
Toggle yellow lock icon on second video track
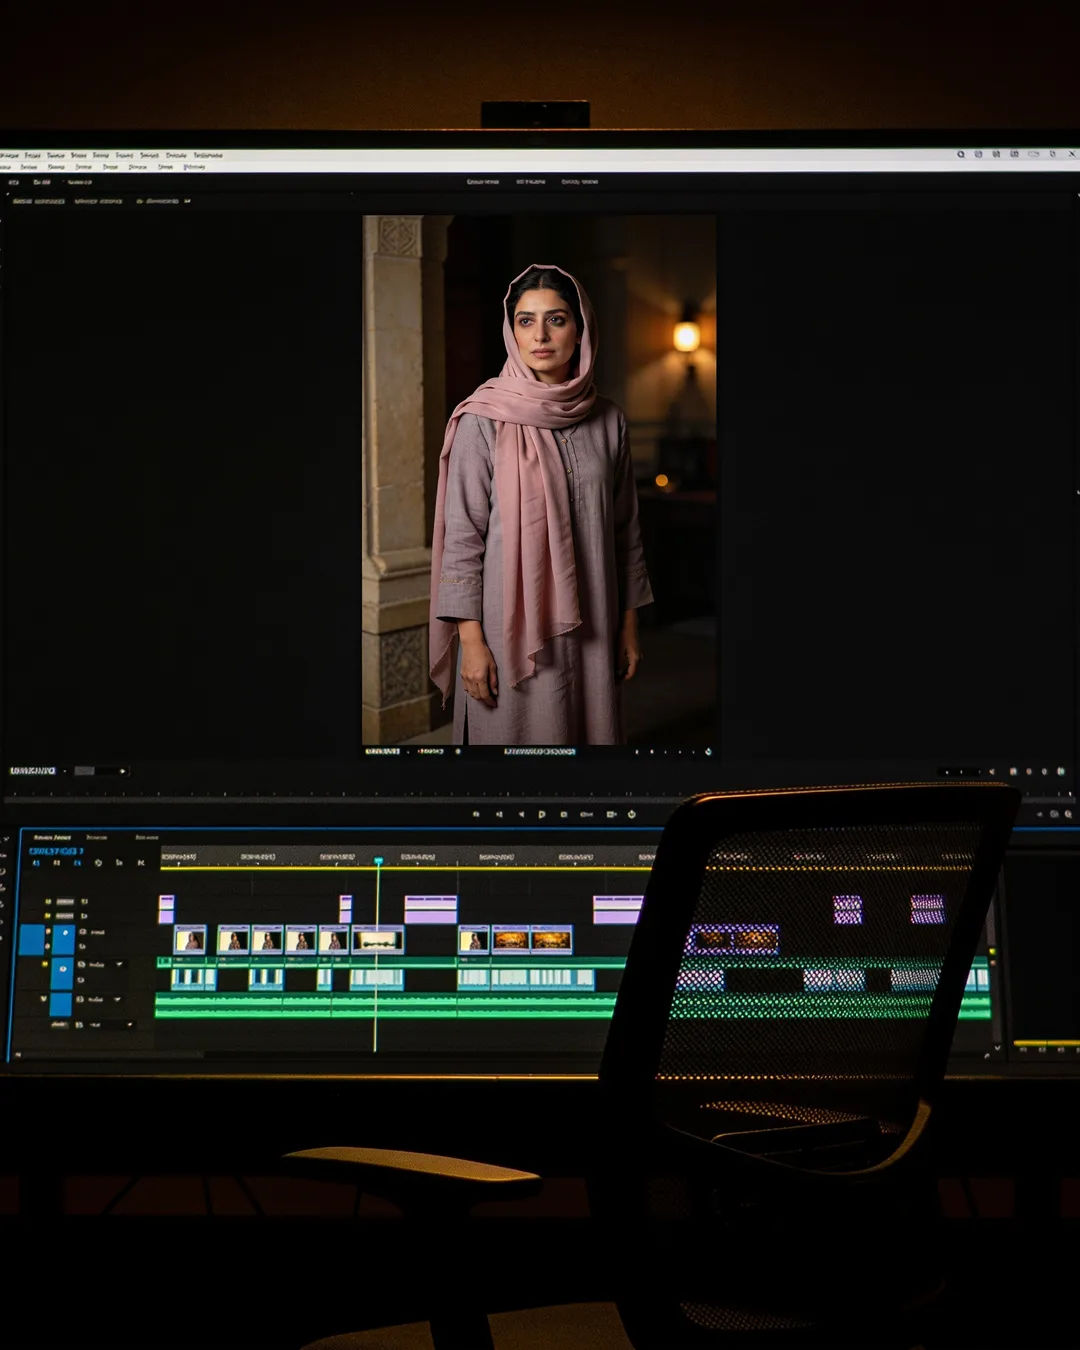point(48,916)
